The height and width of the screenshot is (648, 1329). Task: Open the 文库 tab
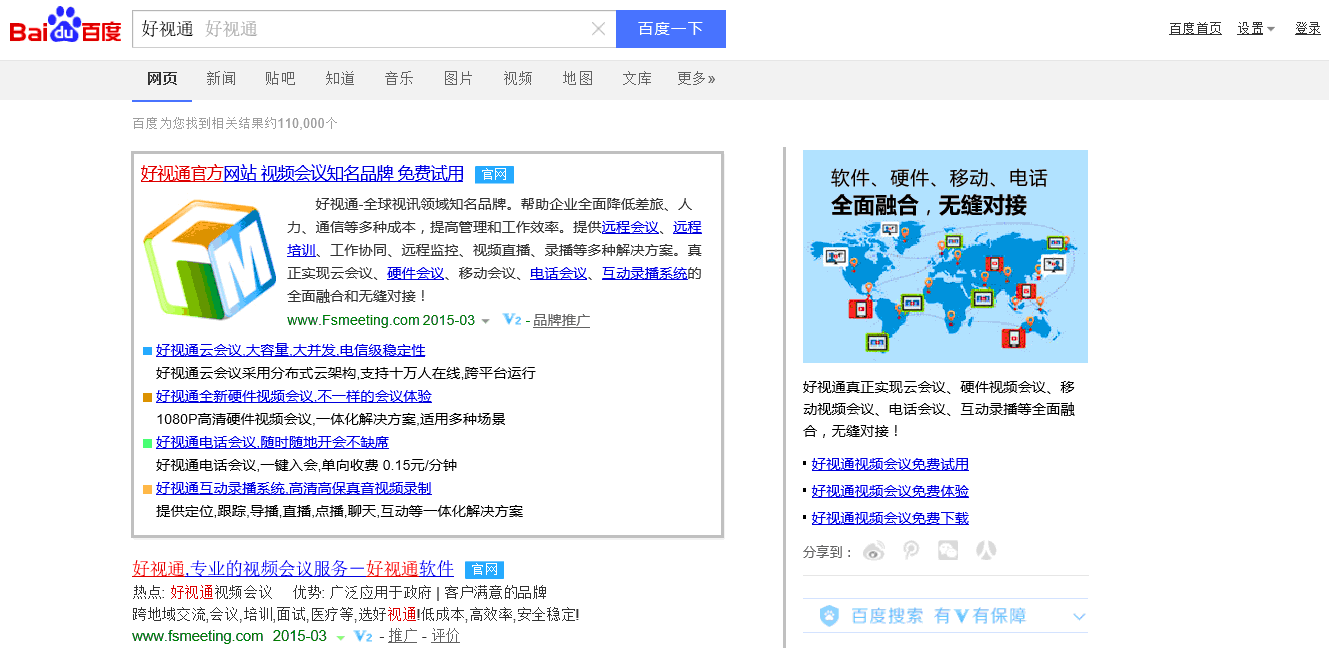(637, 79)
